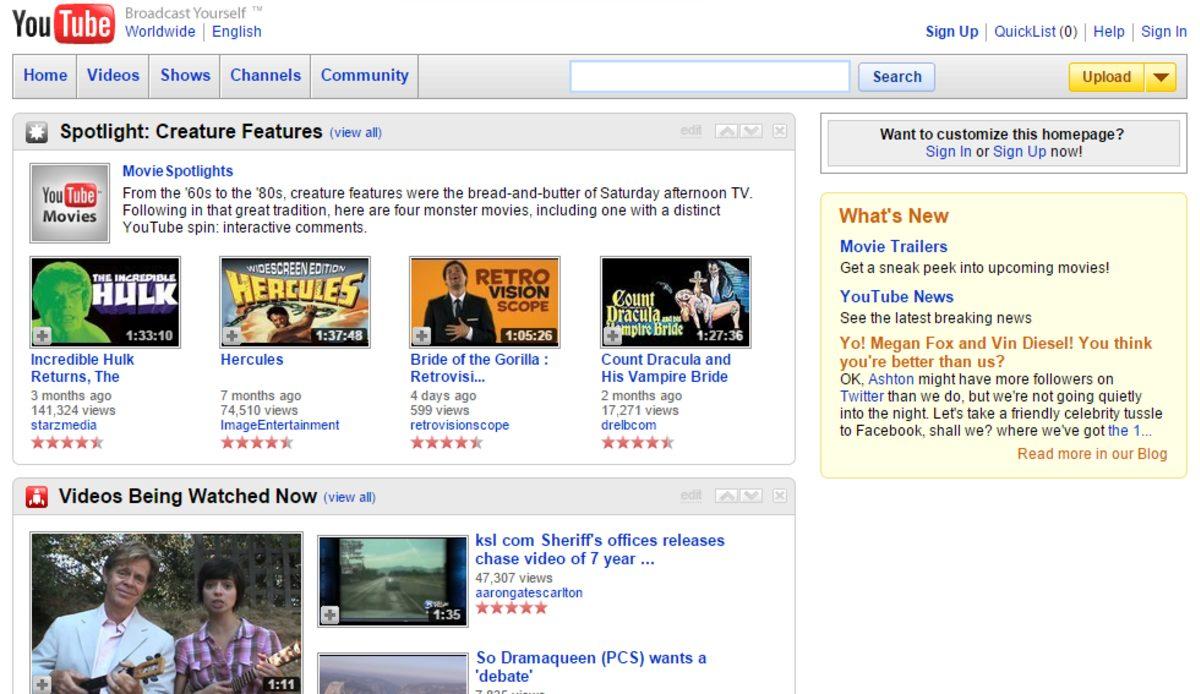Open Count Dracula video thumbnail

pyautogui.click(x=676, y=302)
